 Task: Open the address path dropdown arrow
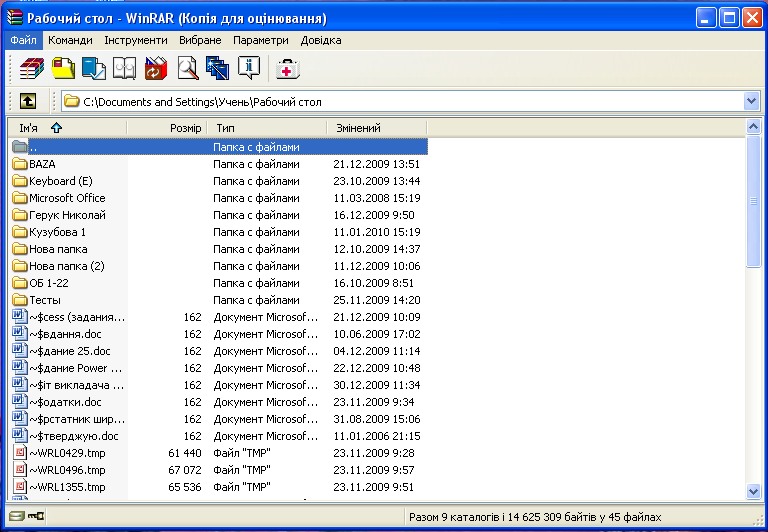[751, 101]
